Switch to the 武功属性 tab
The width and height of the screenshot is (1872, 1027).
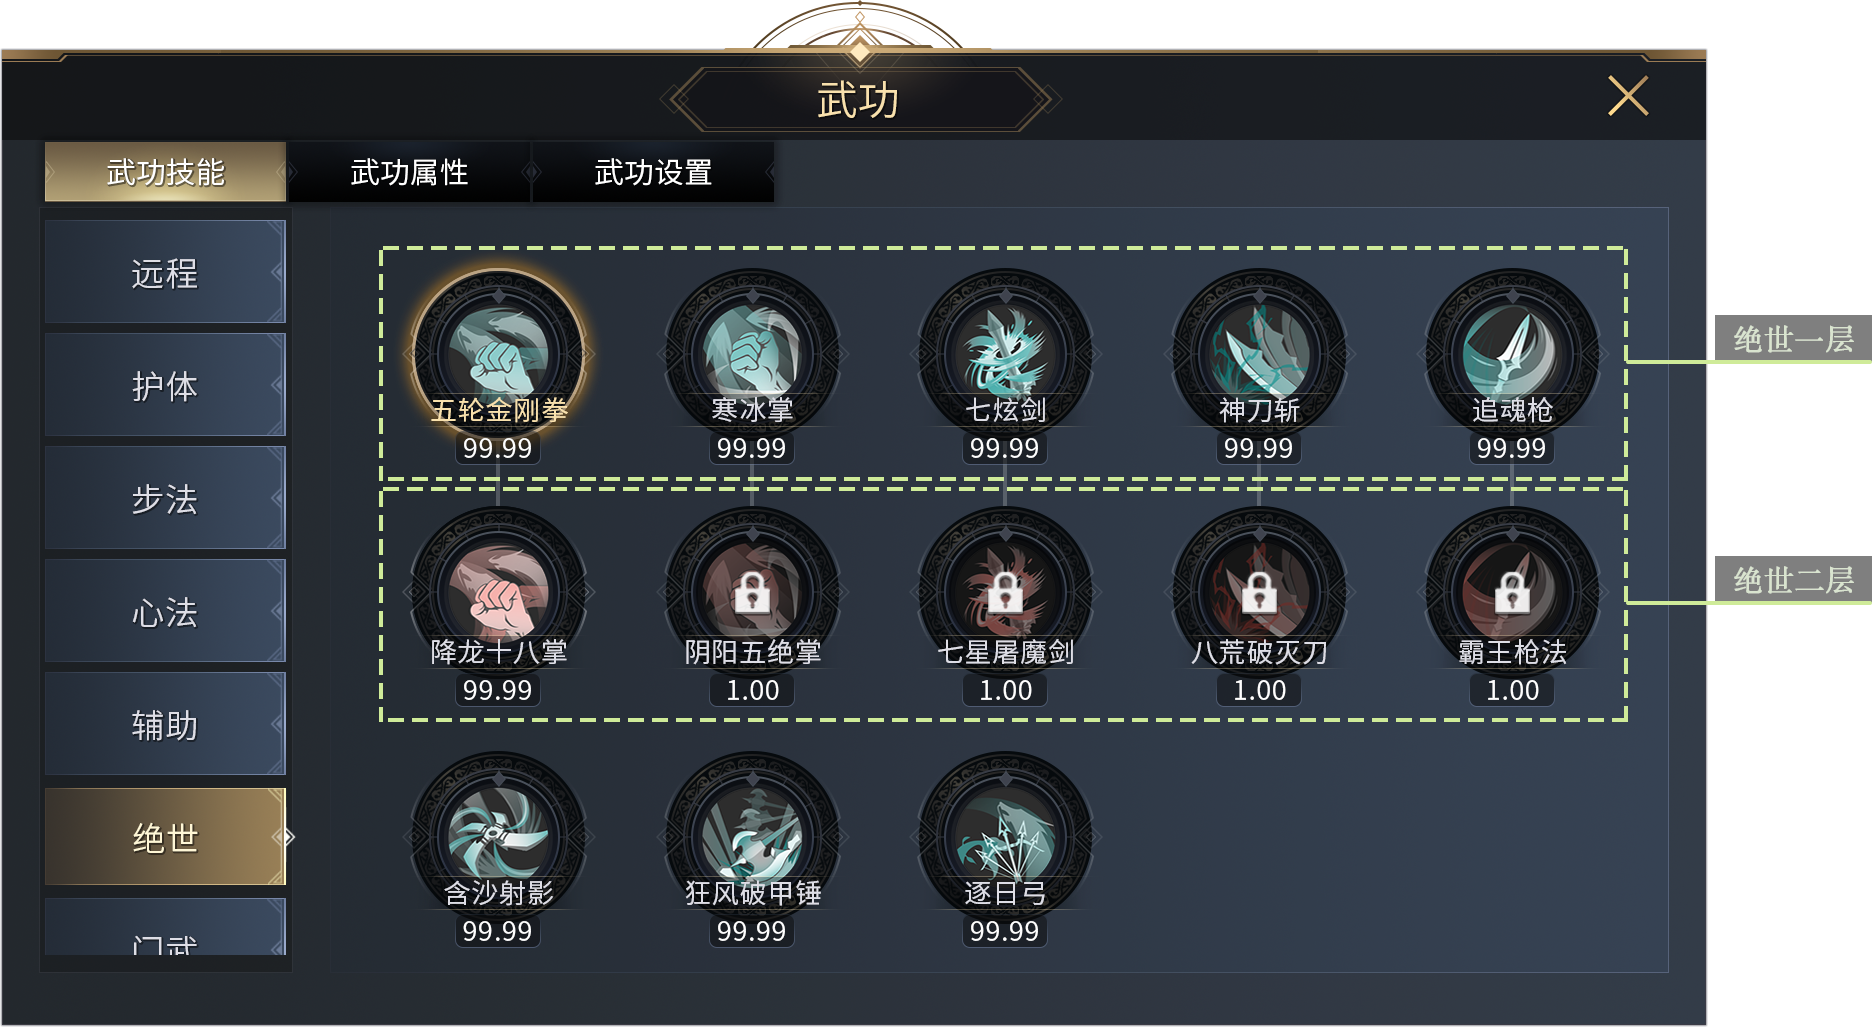coord(409,172)
